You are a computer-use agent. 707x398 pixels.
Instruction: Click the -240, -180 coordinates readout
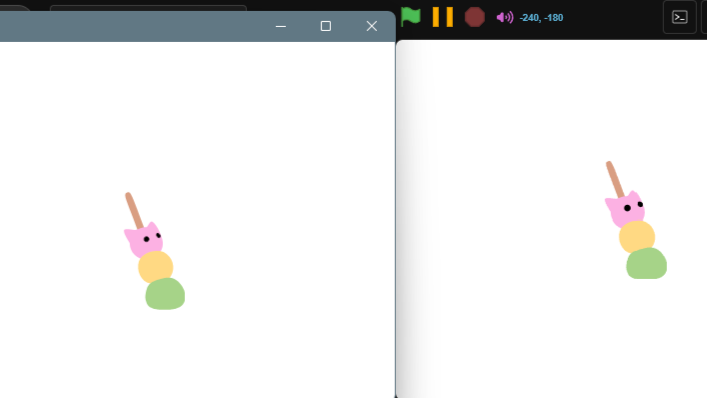pyautogui.click(x=541, y=18)
